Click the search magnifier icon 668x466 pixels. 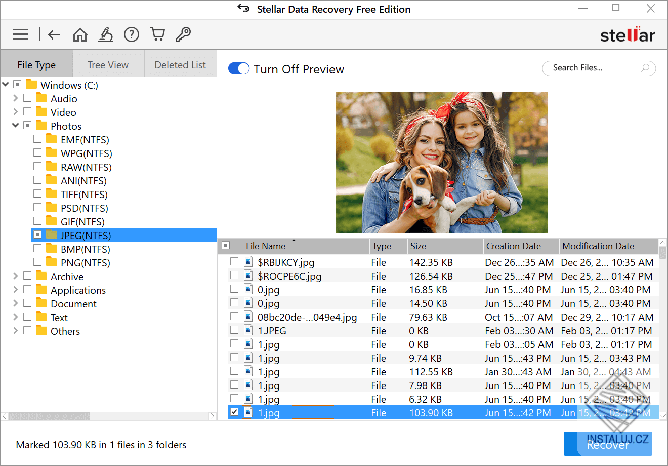[x=646, y=68]
